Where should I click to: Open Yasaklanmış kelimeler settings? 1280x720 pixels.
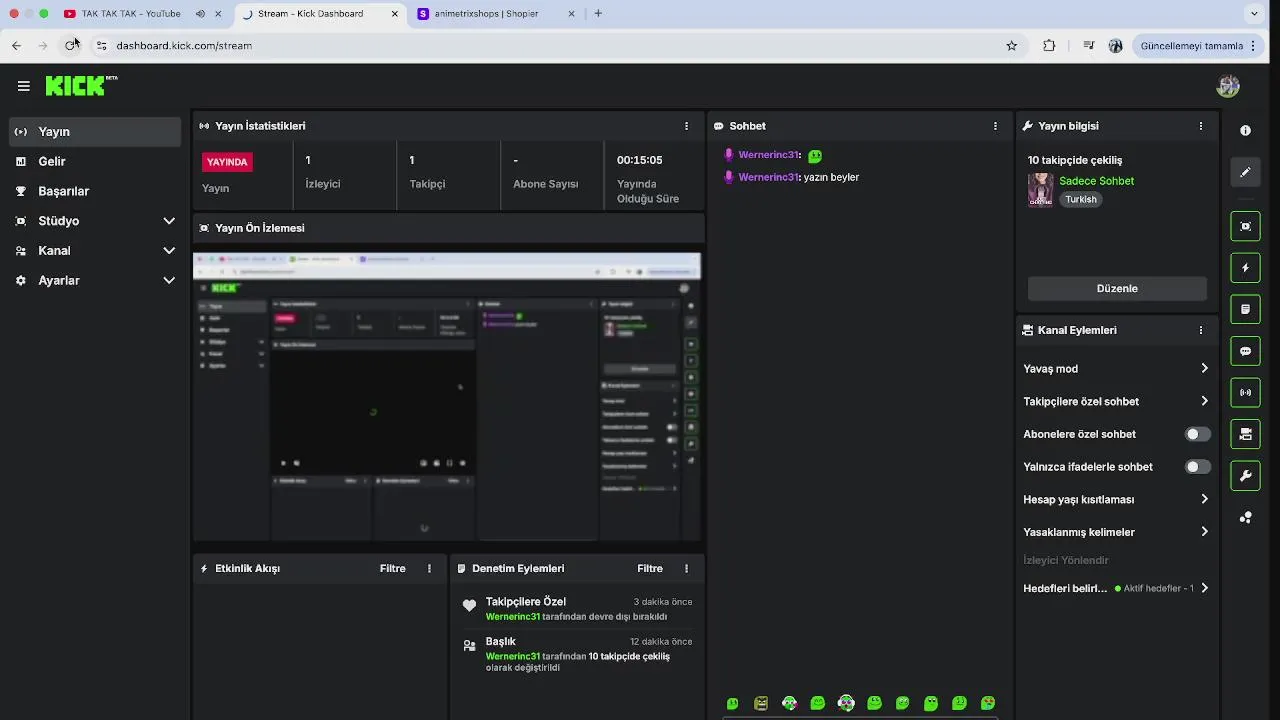[1116, 532]
